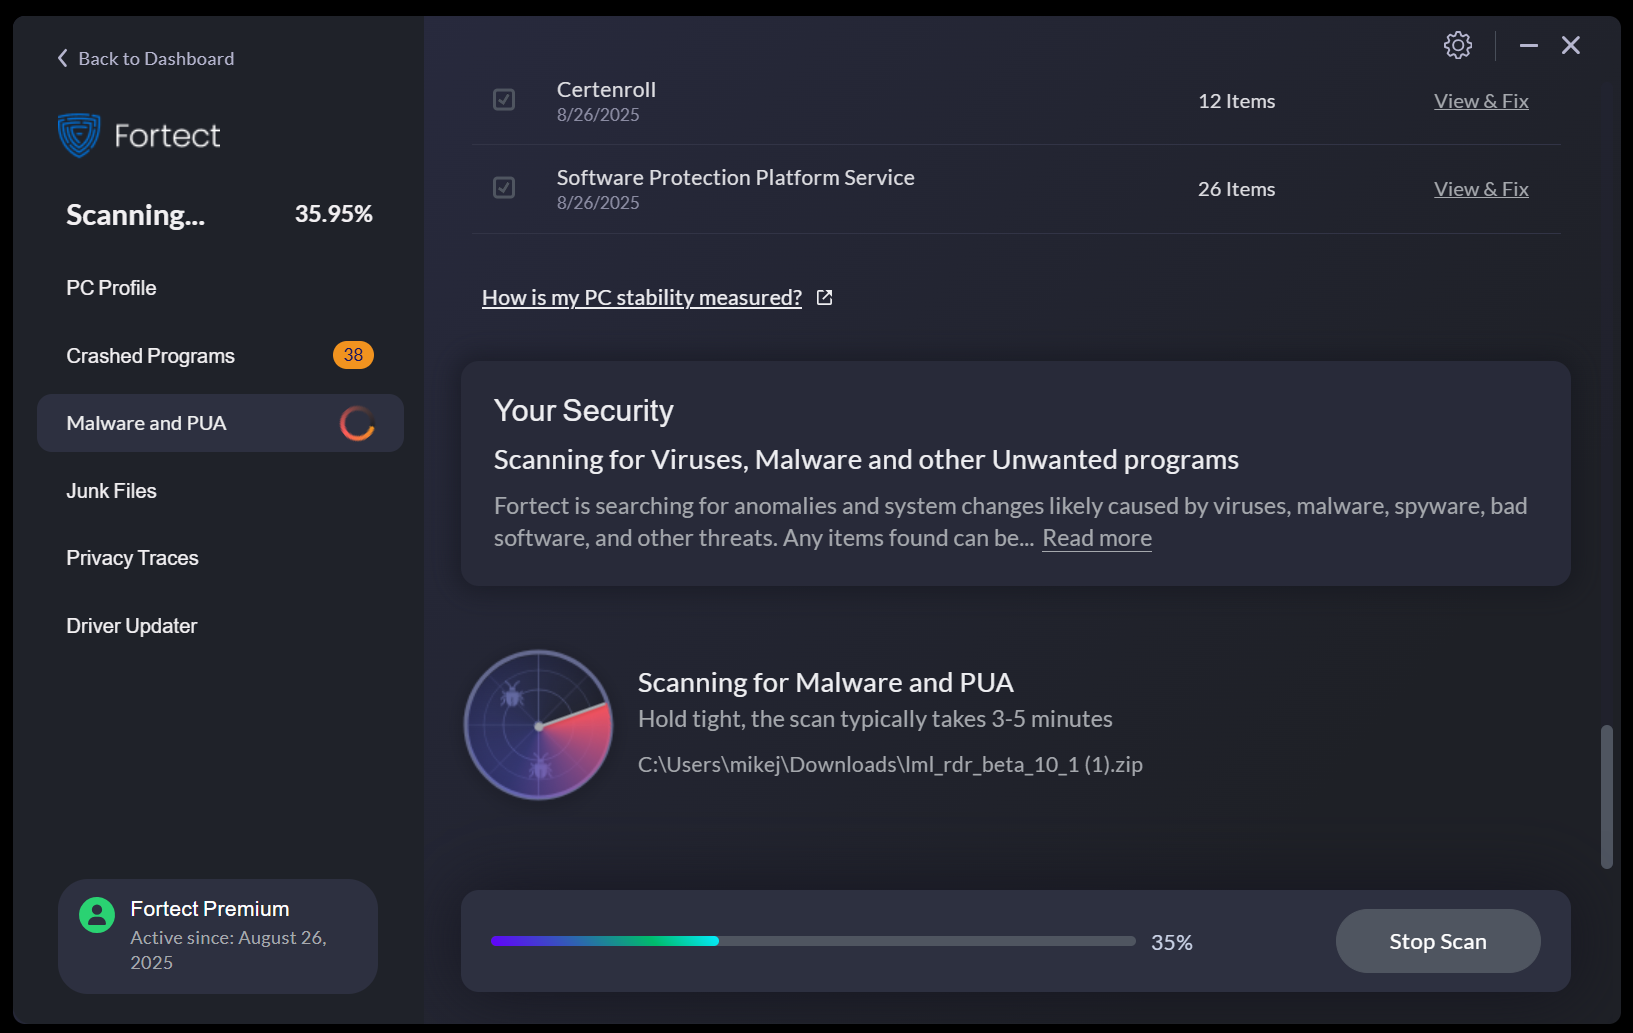Click the malware radar scan graphic
1633x1033 pixels.
click(538, 725)
